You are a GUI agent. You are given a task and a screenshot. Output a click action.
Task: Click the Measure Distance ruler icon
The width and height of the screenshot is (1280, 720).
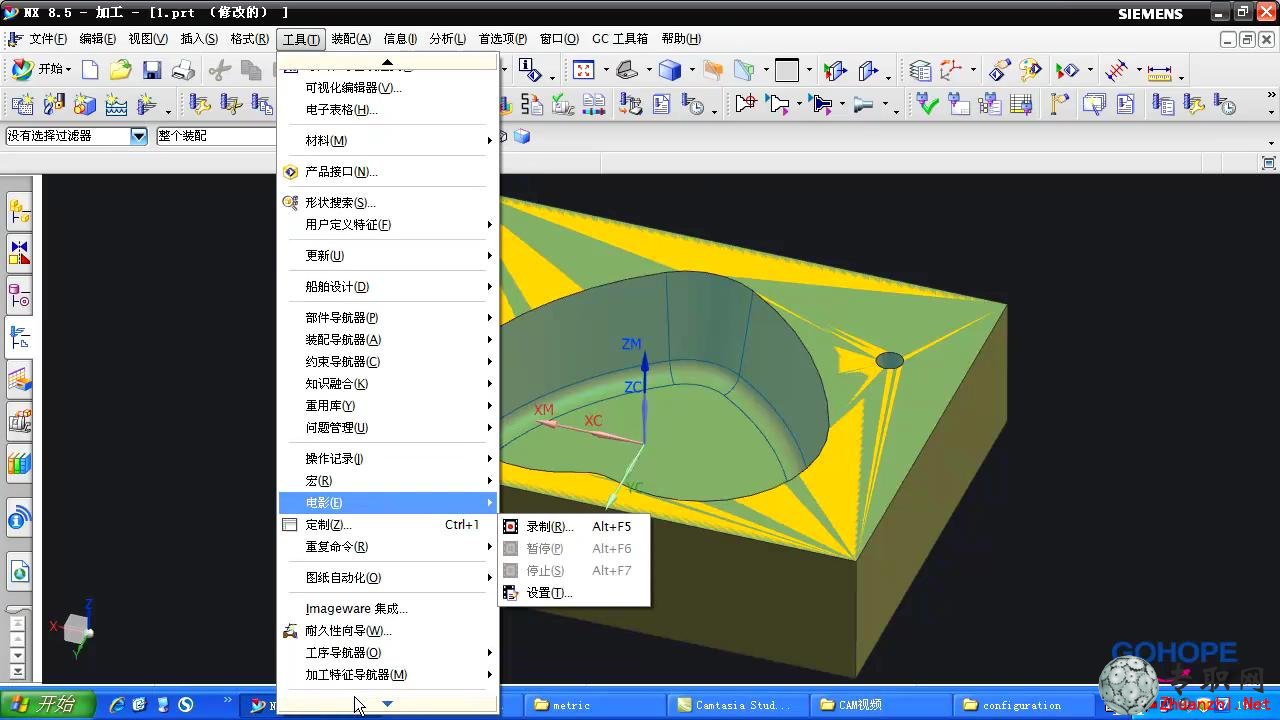pyautogui.click(x=1159, y=71)
